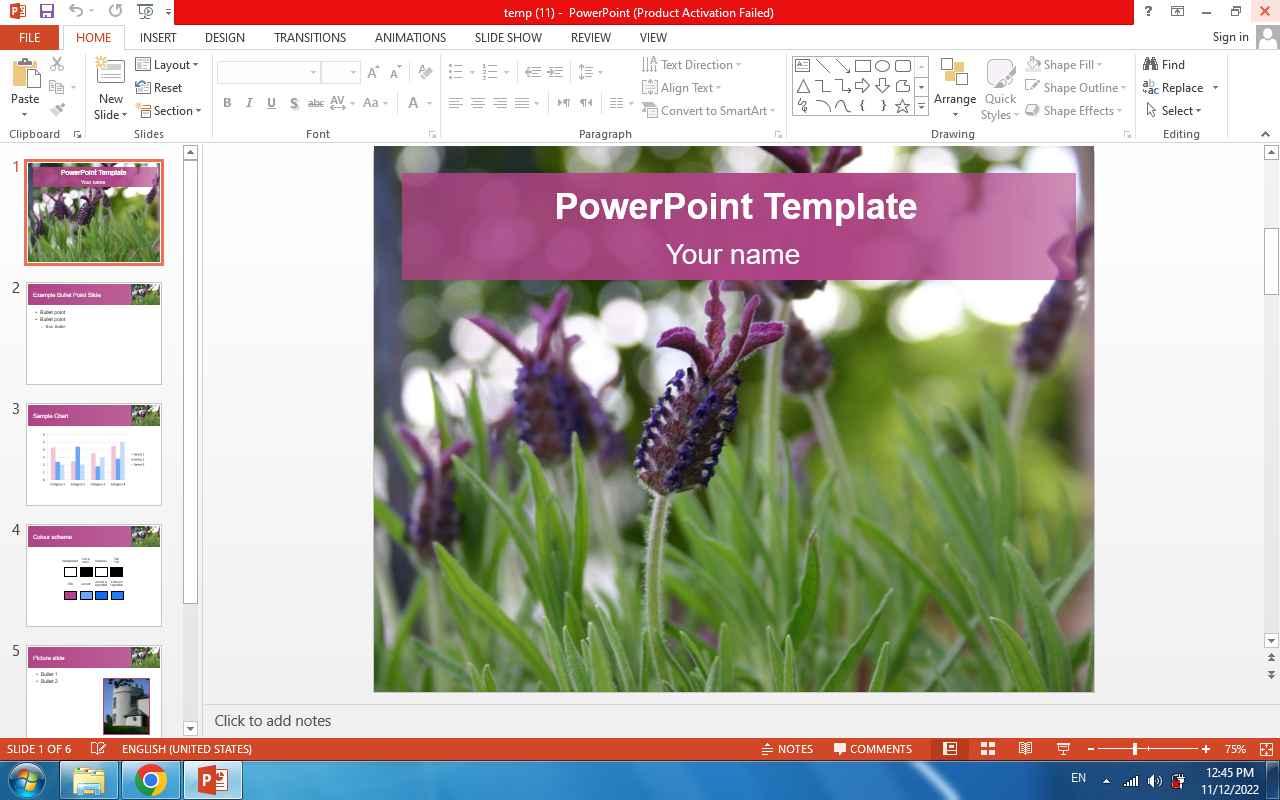The height and width of the screenshot is (800, 1280).
Task: Switch to the TRANSITIONS tab
Action: 310,37
